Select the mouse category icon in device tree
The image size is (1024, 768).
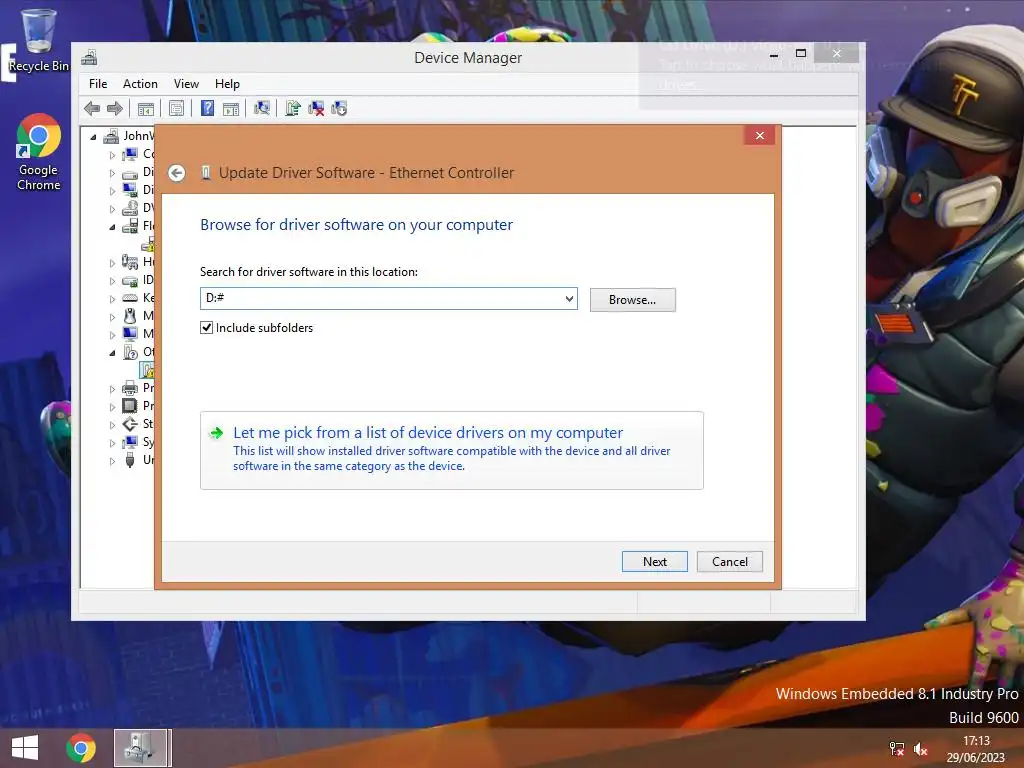[x=131, y=316]
